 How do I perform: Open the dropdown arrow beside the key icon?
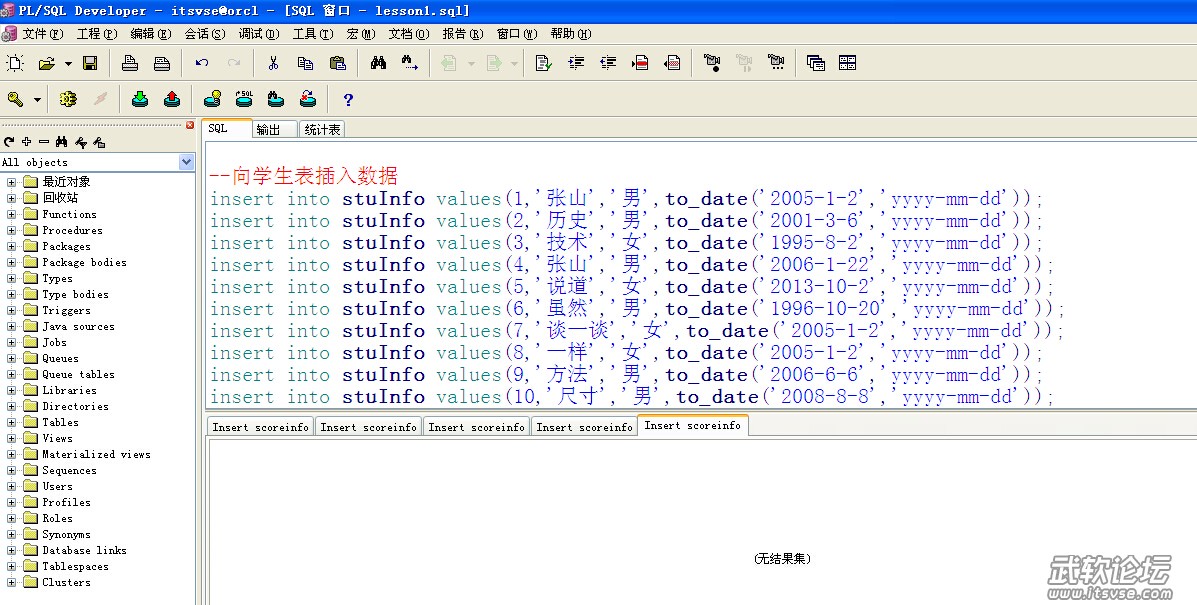coord(37,100)
